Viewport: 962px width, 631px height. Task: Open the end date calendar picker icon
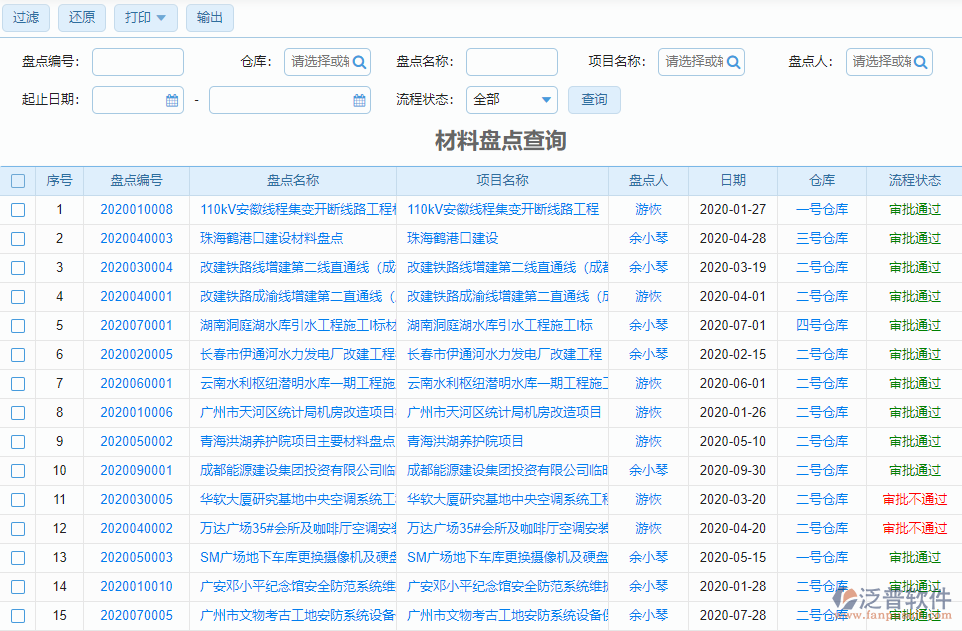pyautogui.click(x=361, y=100)
